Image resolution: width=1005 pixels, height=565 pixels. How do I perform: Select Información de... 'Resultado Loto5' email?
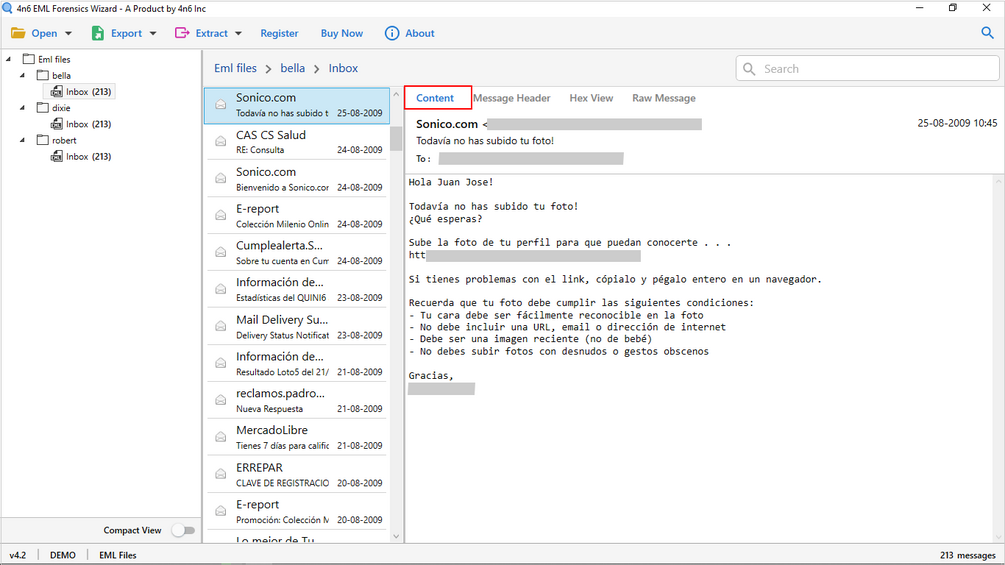pyautogui.click(x=297, y=363)
